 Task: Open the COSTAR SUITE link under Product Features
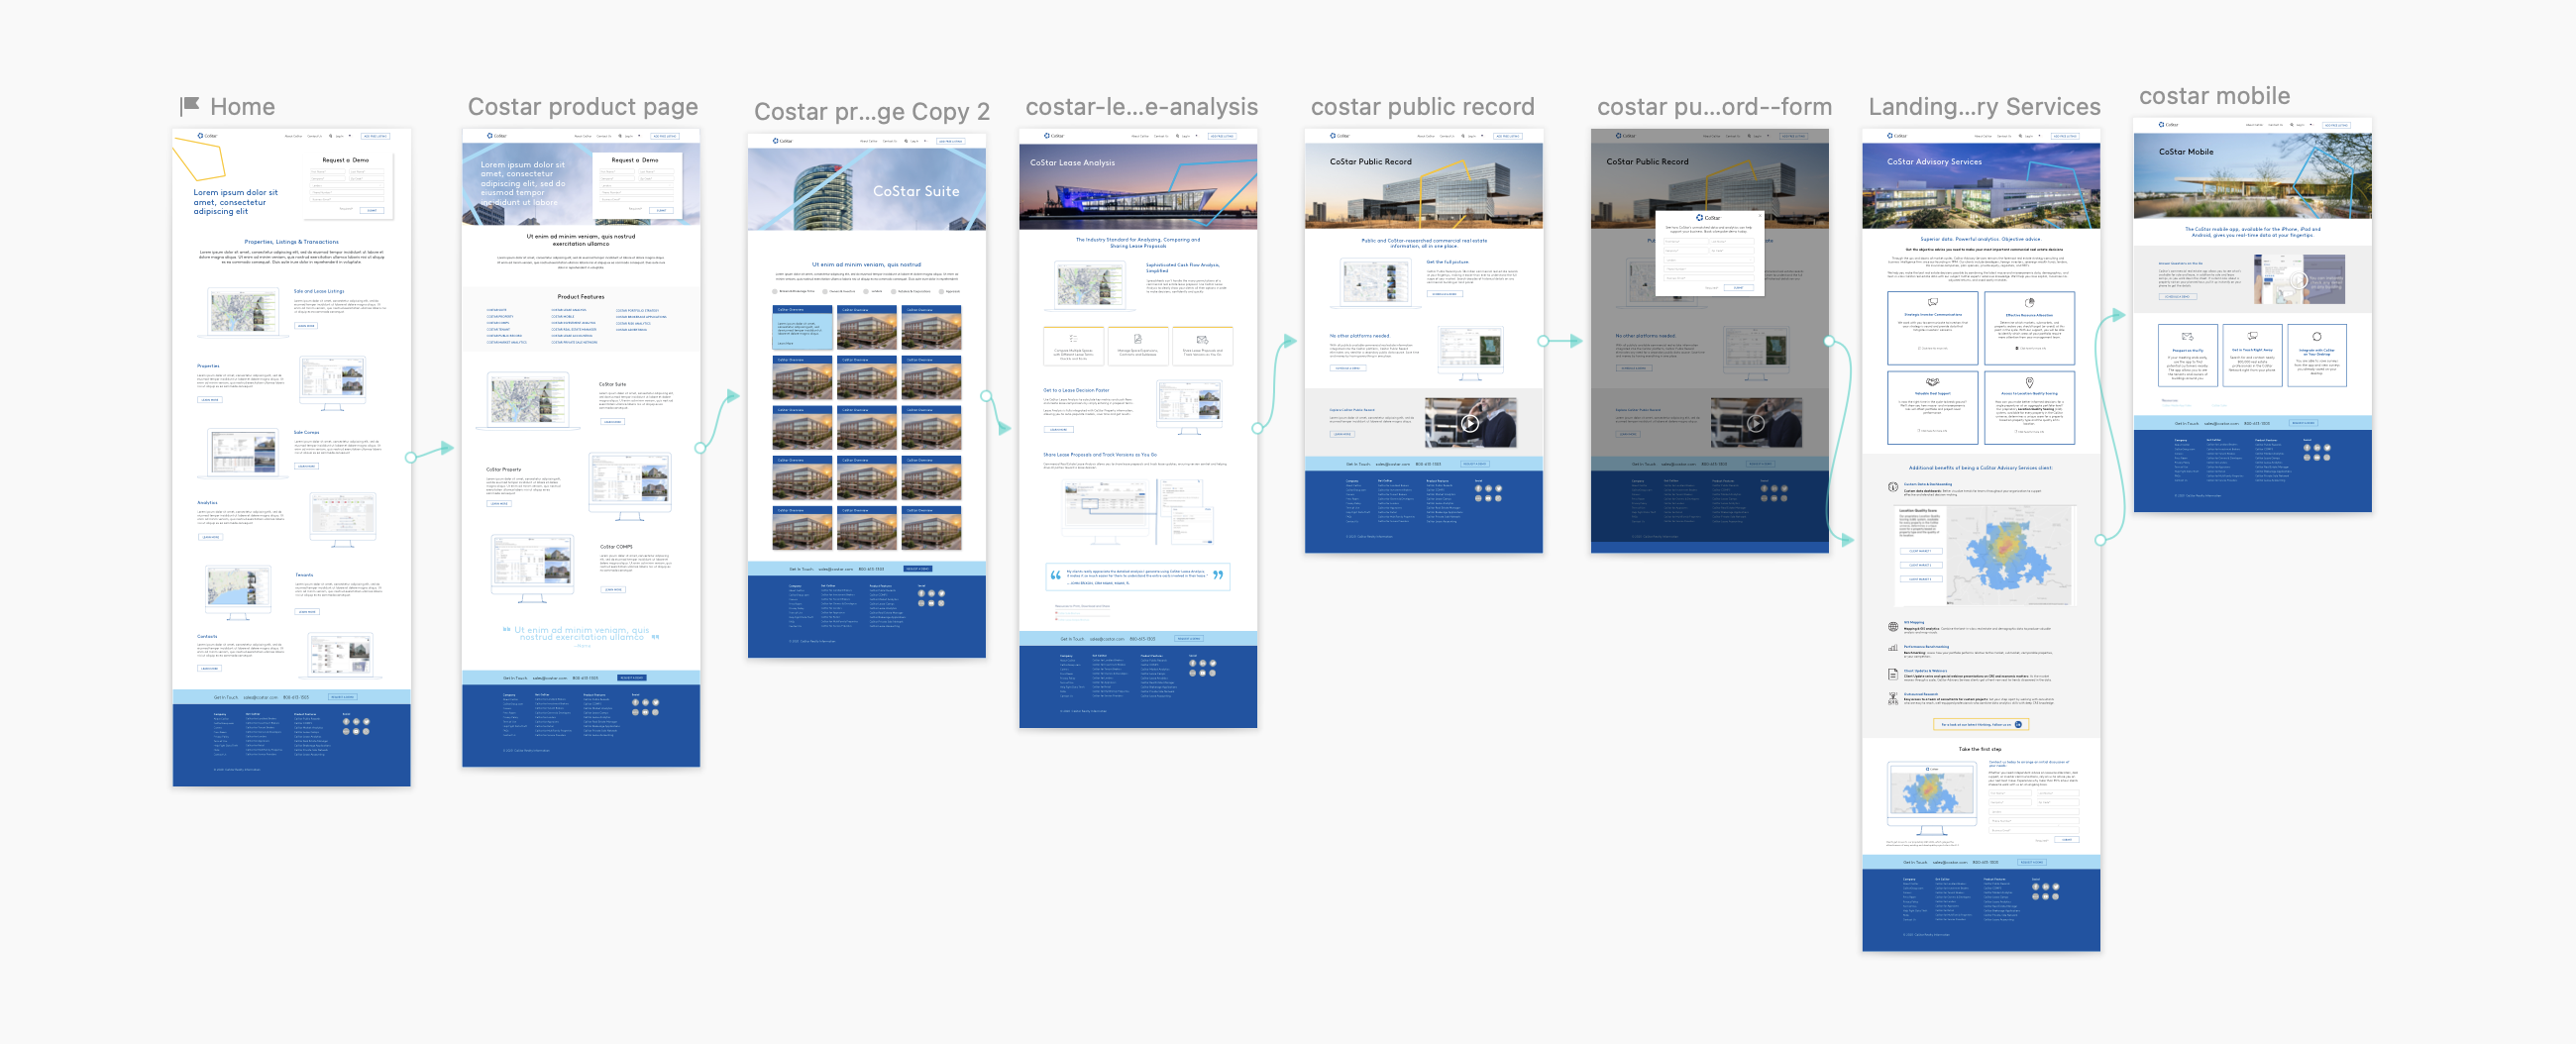(496, 310)
